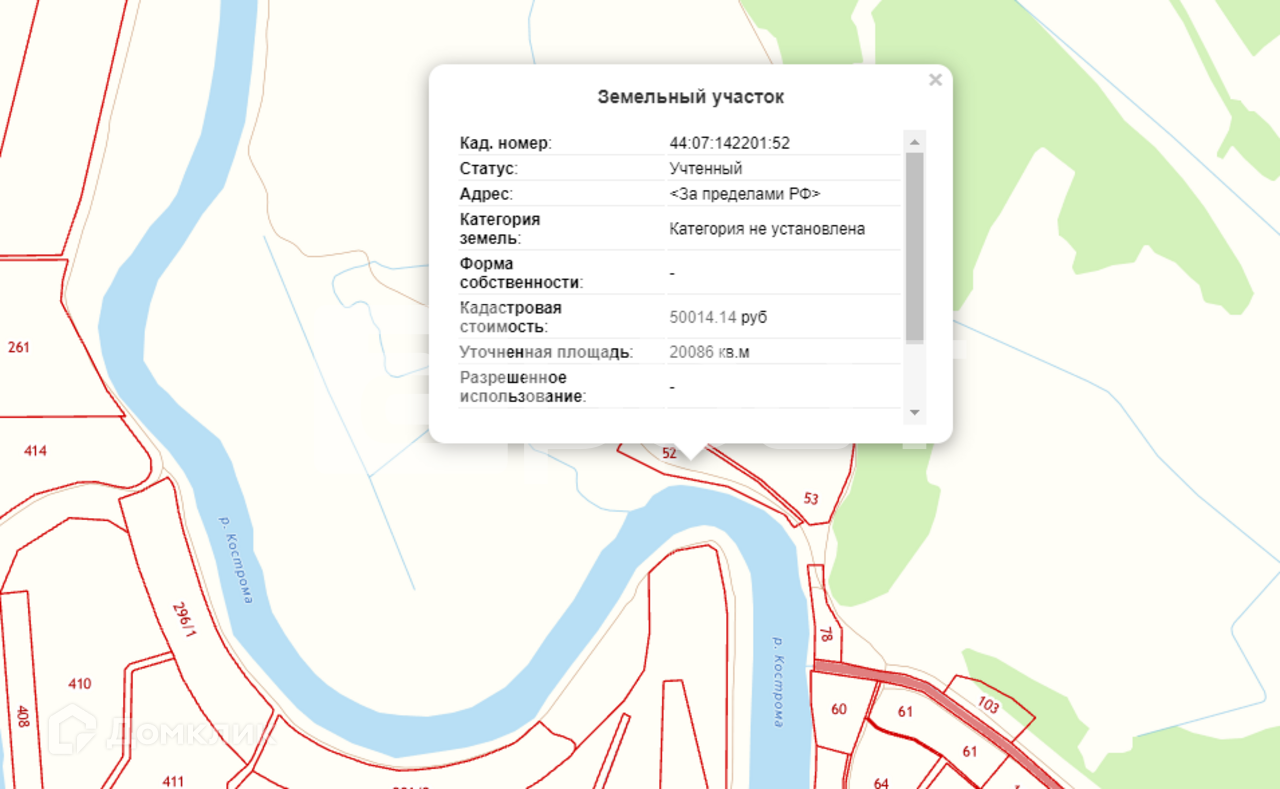Screen dimensions: 1280x789
Task: Select parcel 103 on the map
Action: click(x=990, y=705)
